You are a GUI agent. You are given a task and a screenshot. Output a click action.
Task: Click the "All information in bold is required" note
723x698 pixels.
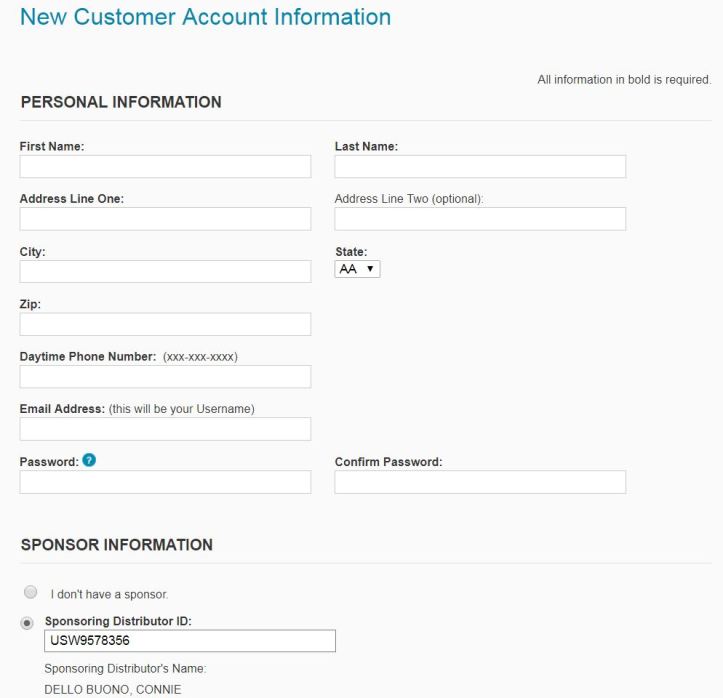tap(624, 80)
